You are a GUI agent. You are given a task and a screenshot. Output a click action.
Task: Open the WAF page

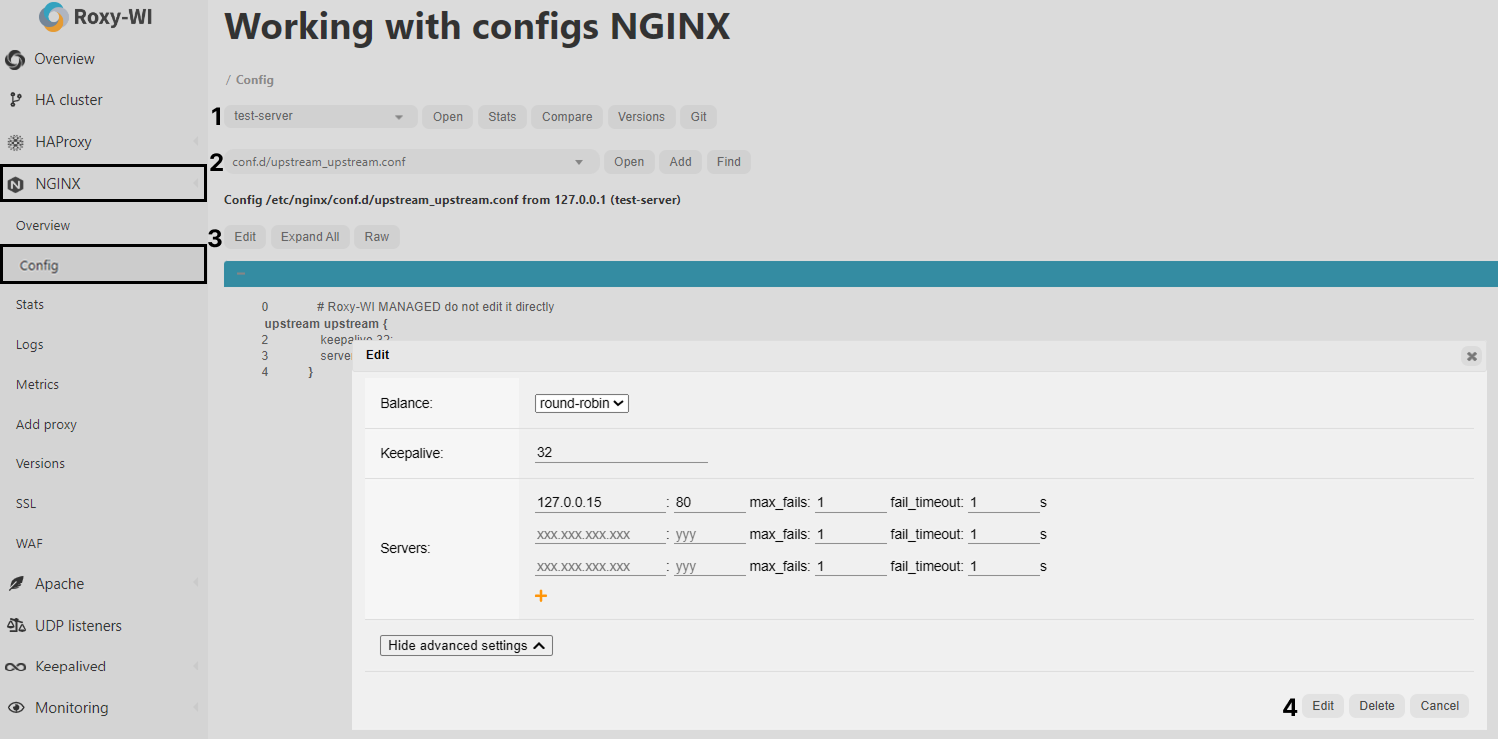[29, 544]
